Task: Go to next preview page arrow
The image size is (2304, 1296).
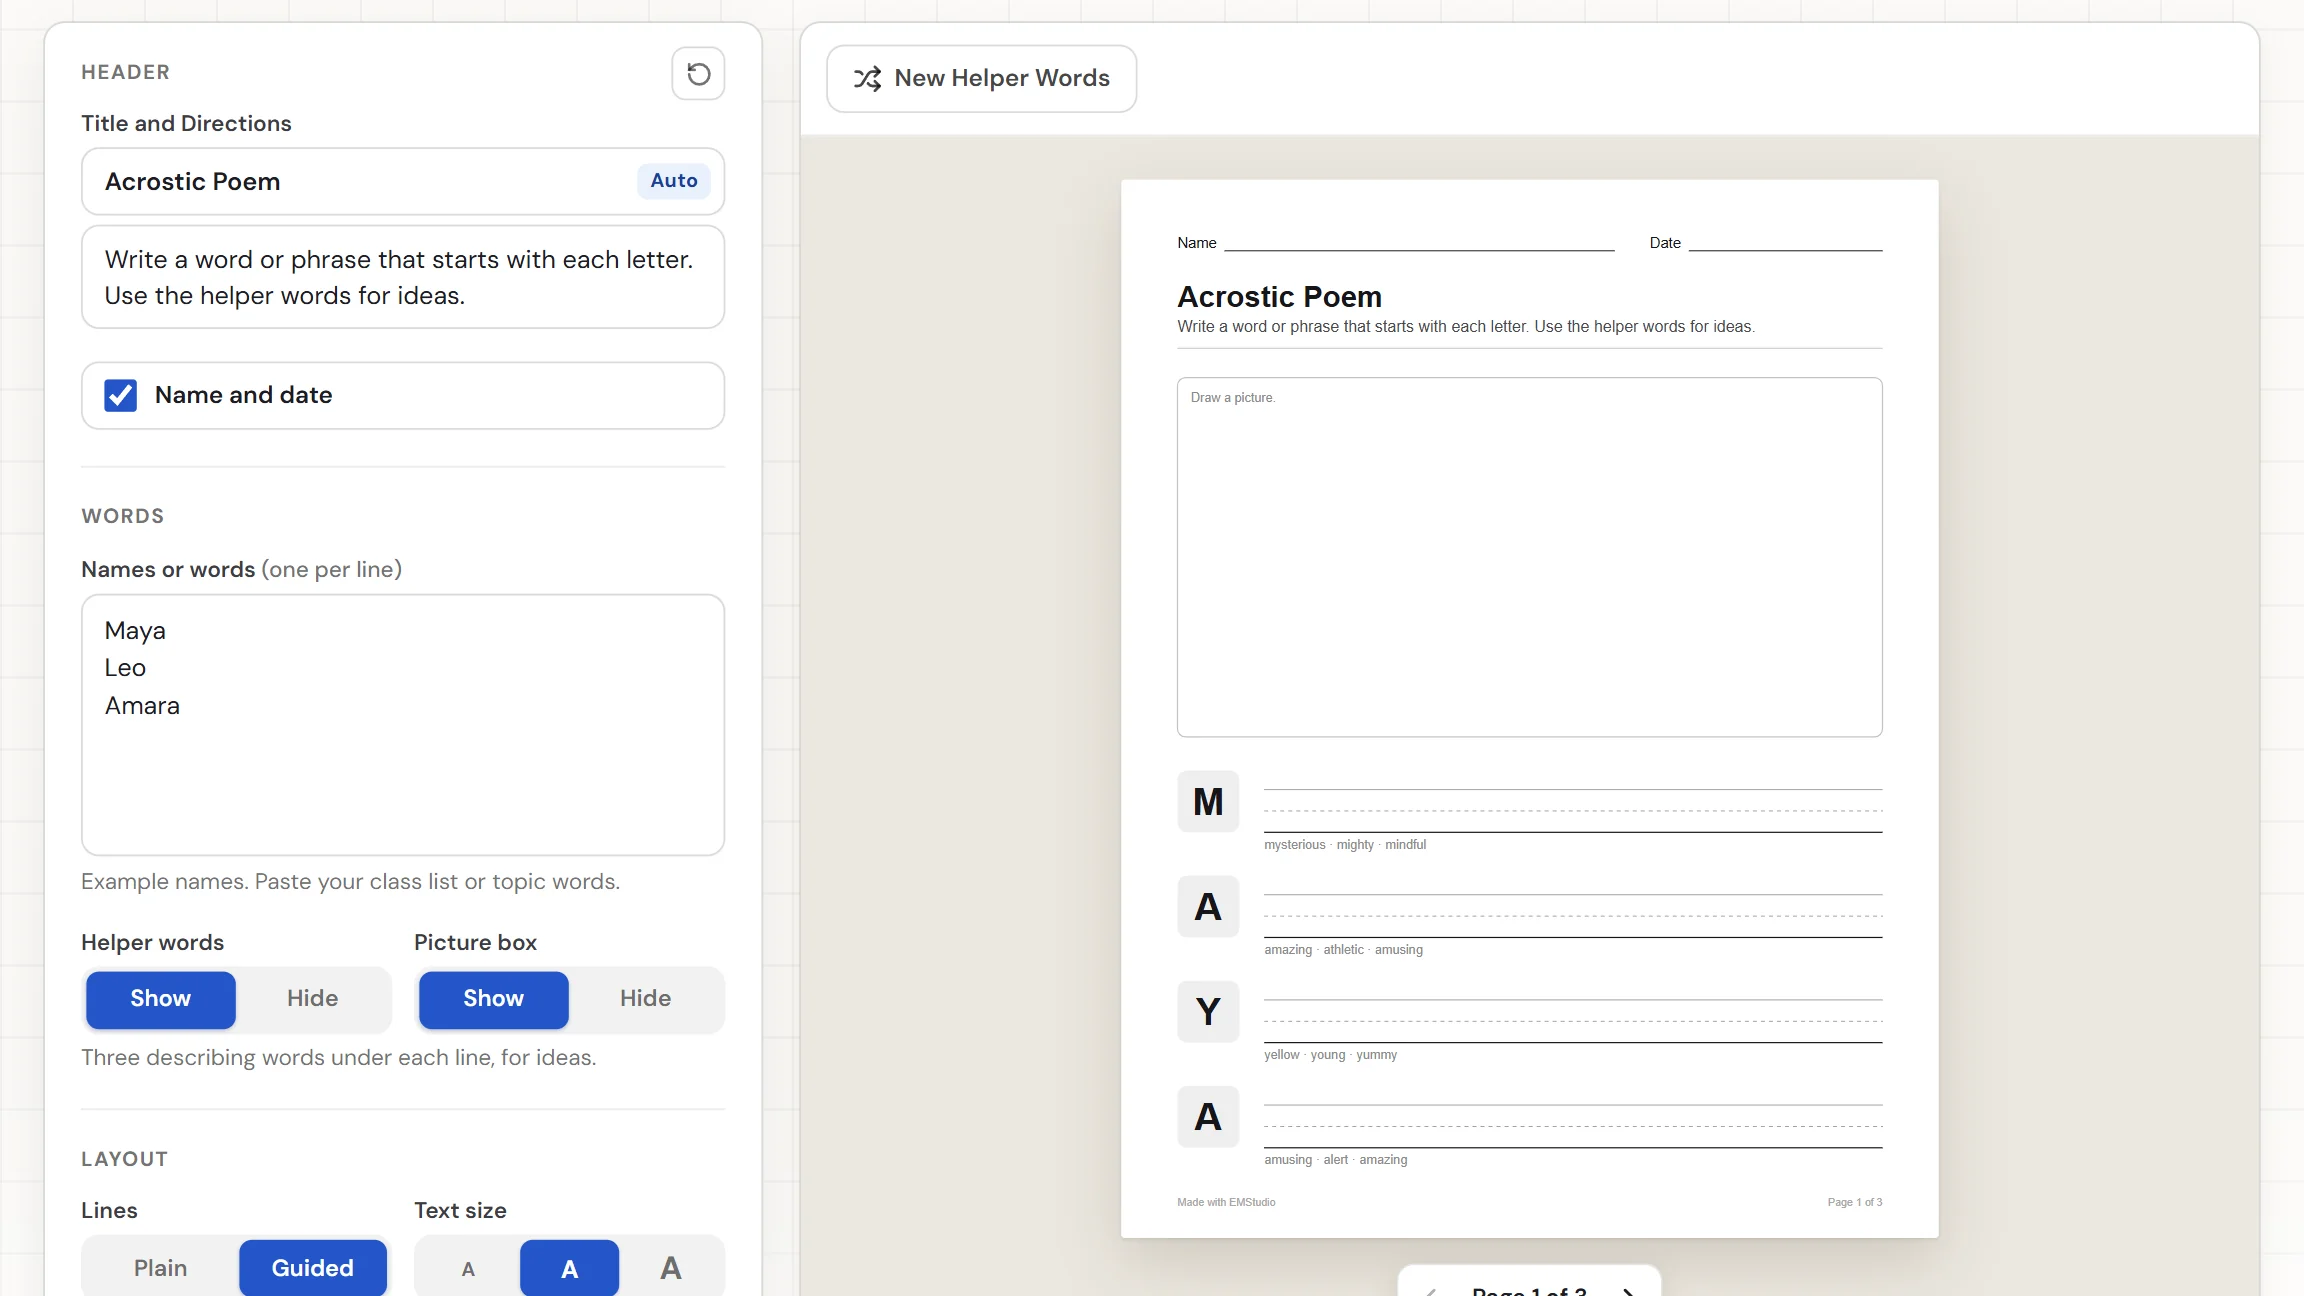Action: tap(1628, 1292)
